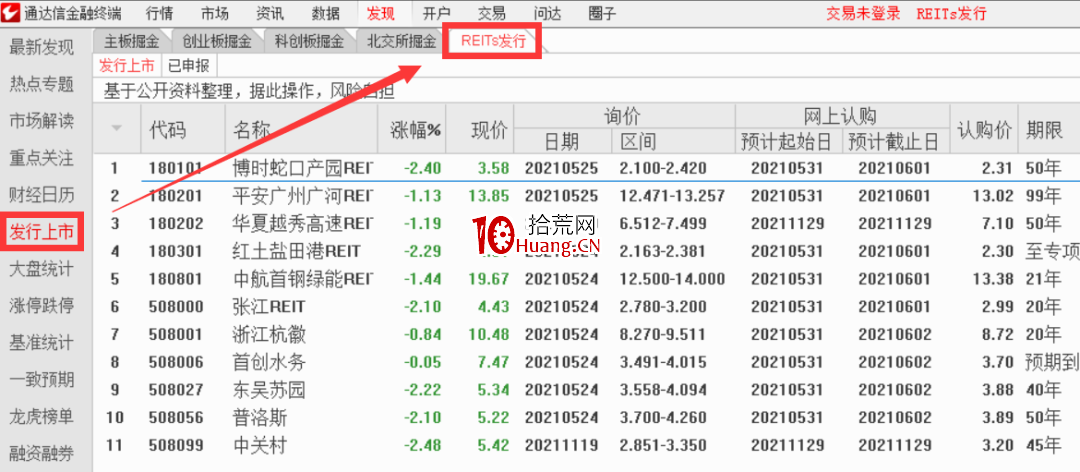This screenshot has height=472, width=1080.
Task: Sort by the 代码 column header
Action: 167,130
